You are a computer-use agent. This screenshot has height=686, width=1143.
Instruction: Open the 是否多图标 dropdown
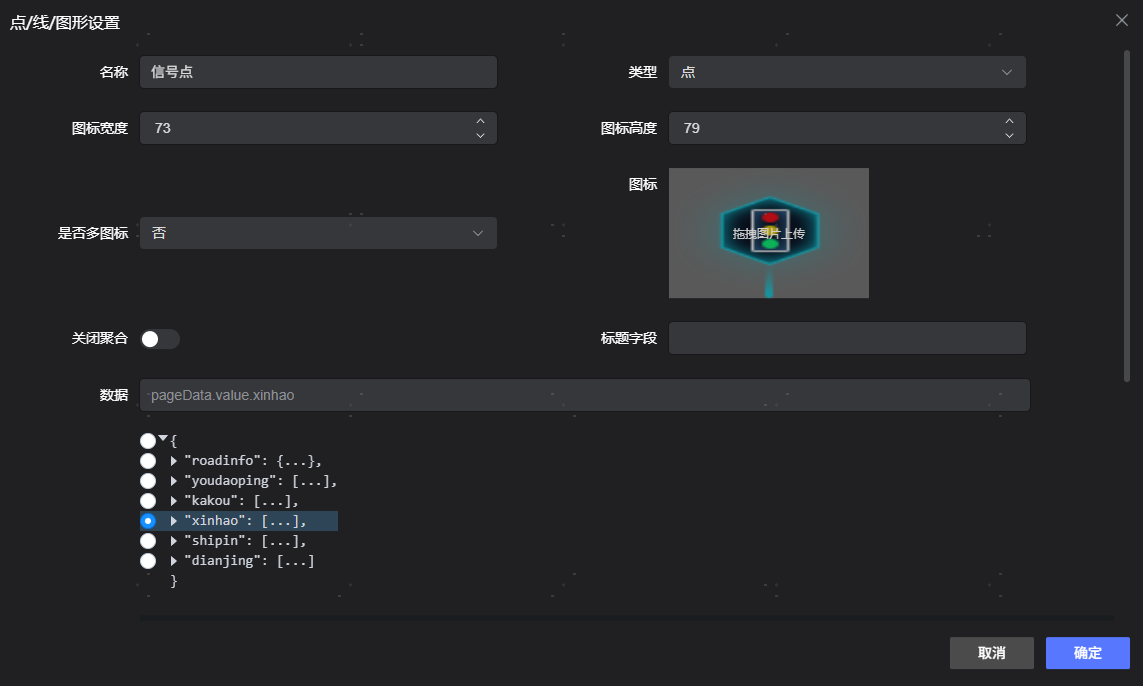tap(318, 233)
